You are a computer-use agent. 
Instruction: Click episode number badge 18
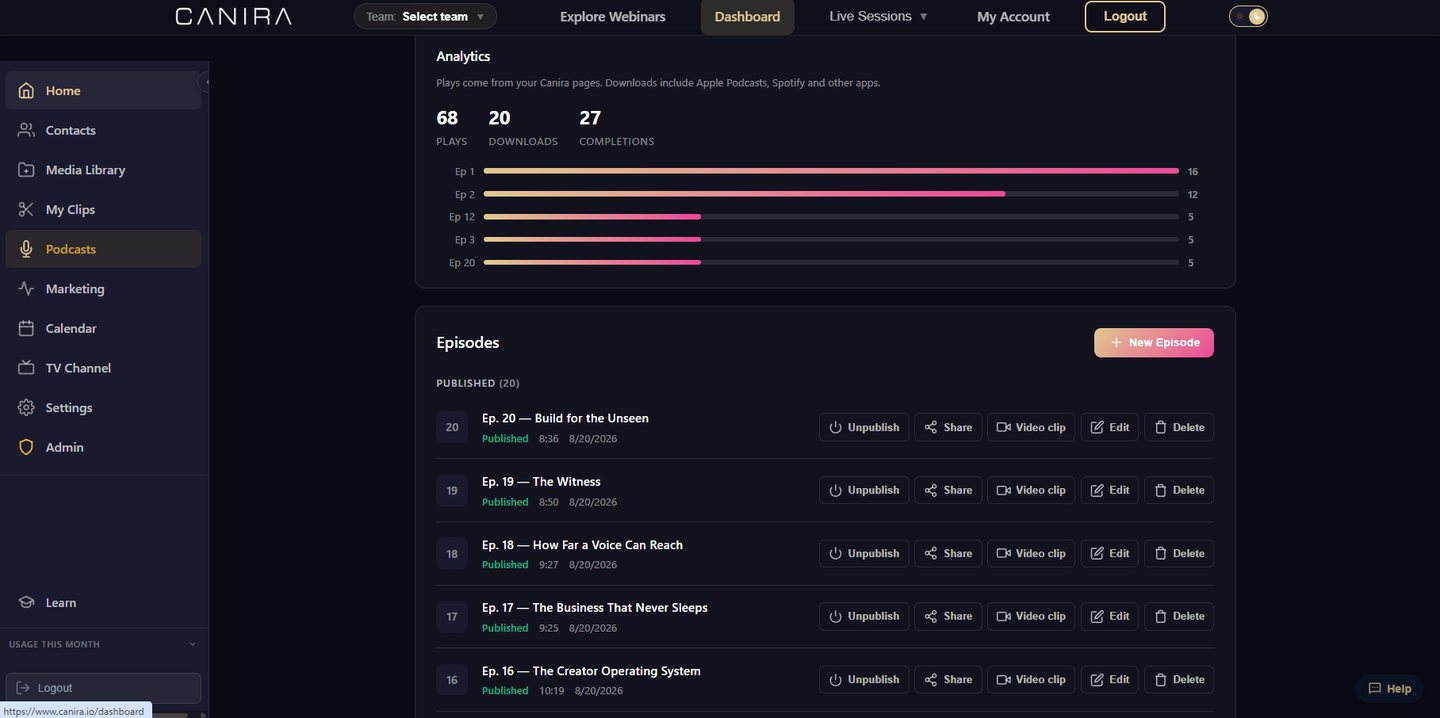click(x=452, y=554)
